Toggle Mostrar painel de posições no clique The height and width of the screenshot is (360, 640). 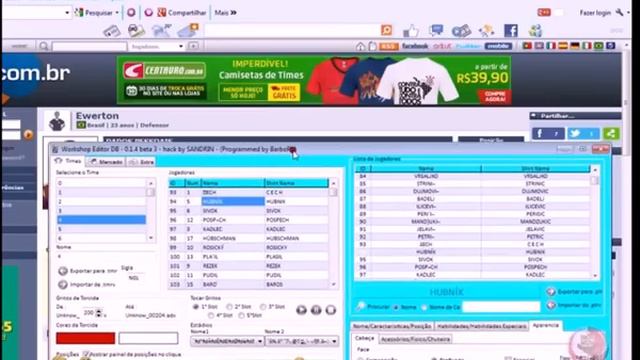86,354
